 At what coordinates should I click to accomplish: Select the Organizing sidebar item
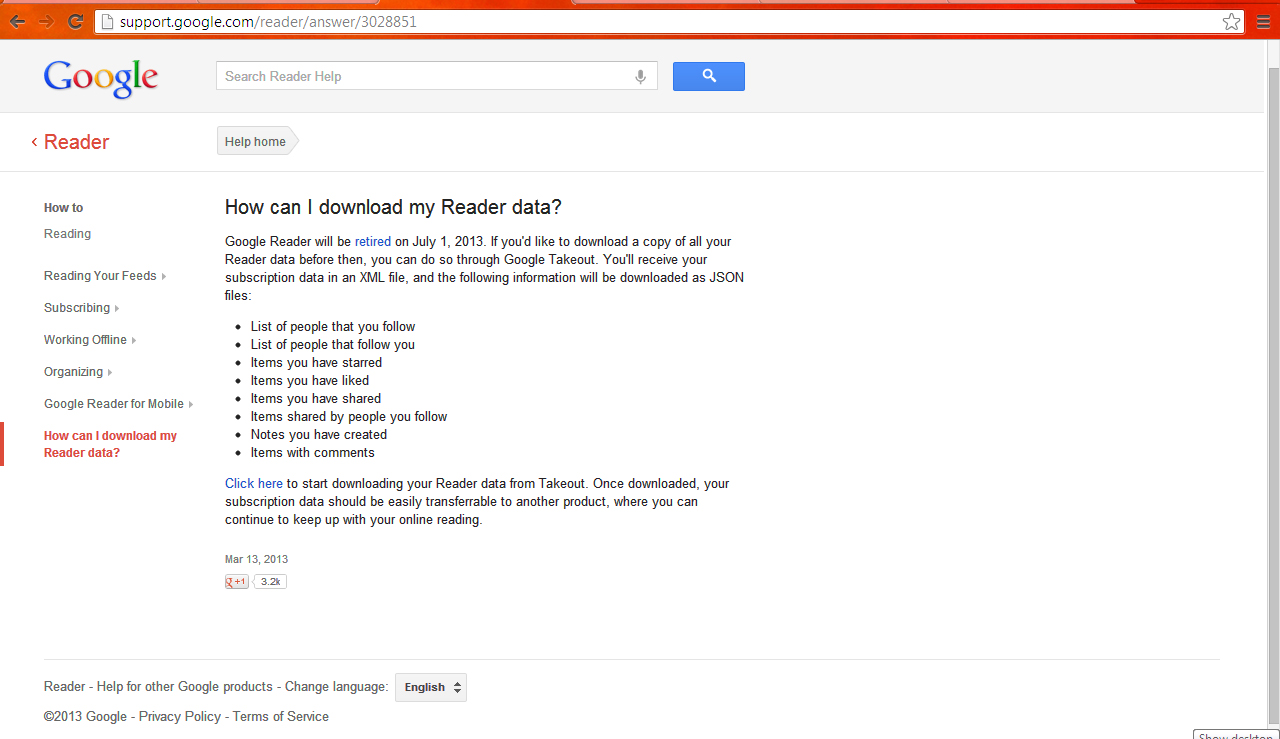point(78,372)
